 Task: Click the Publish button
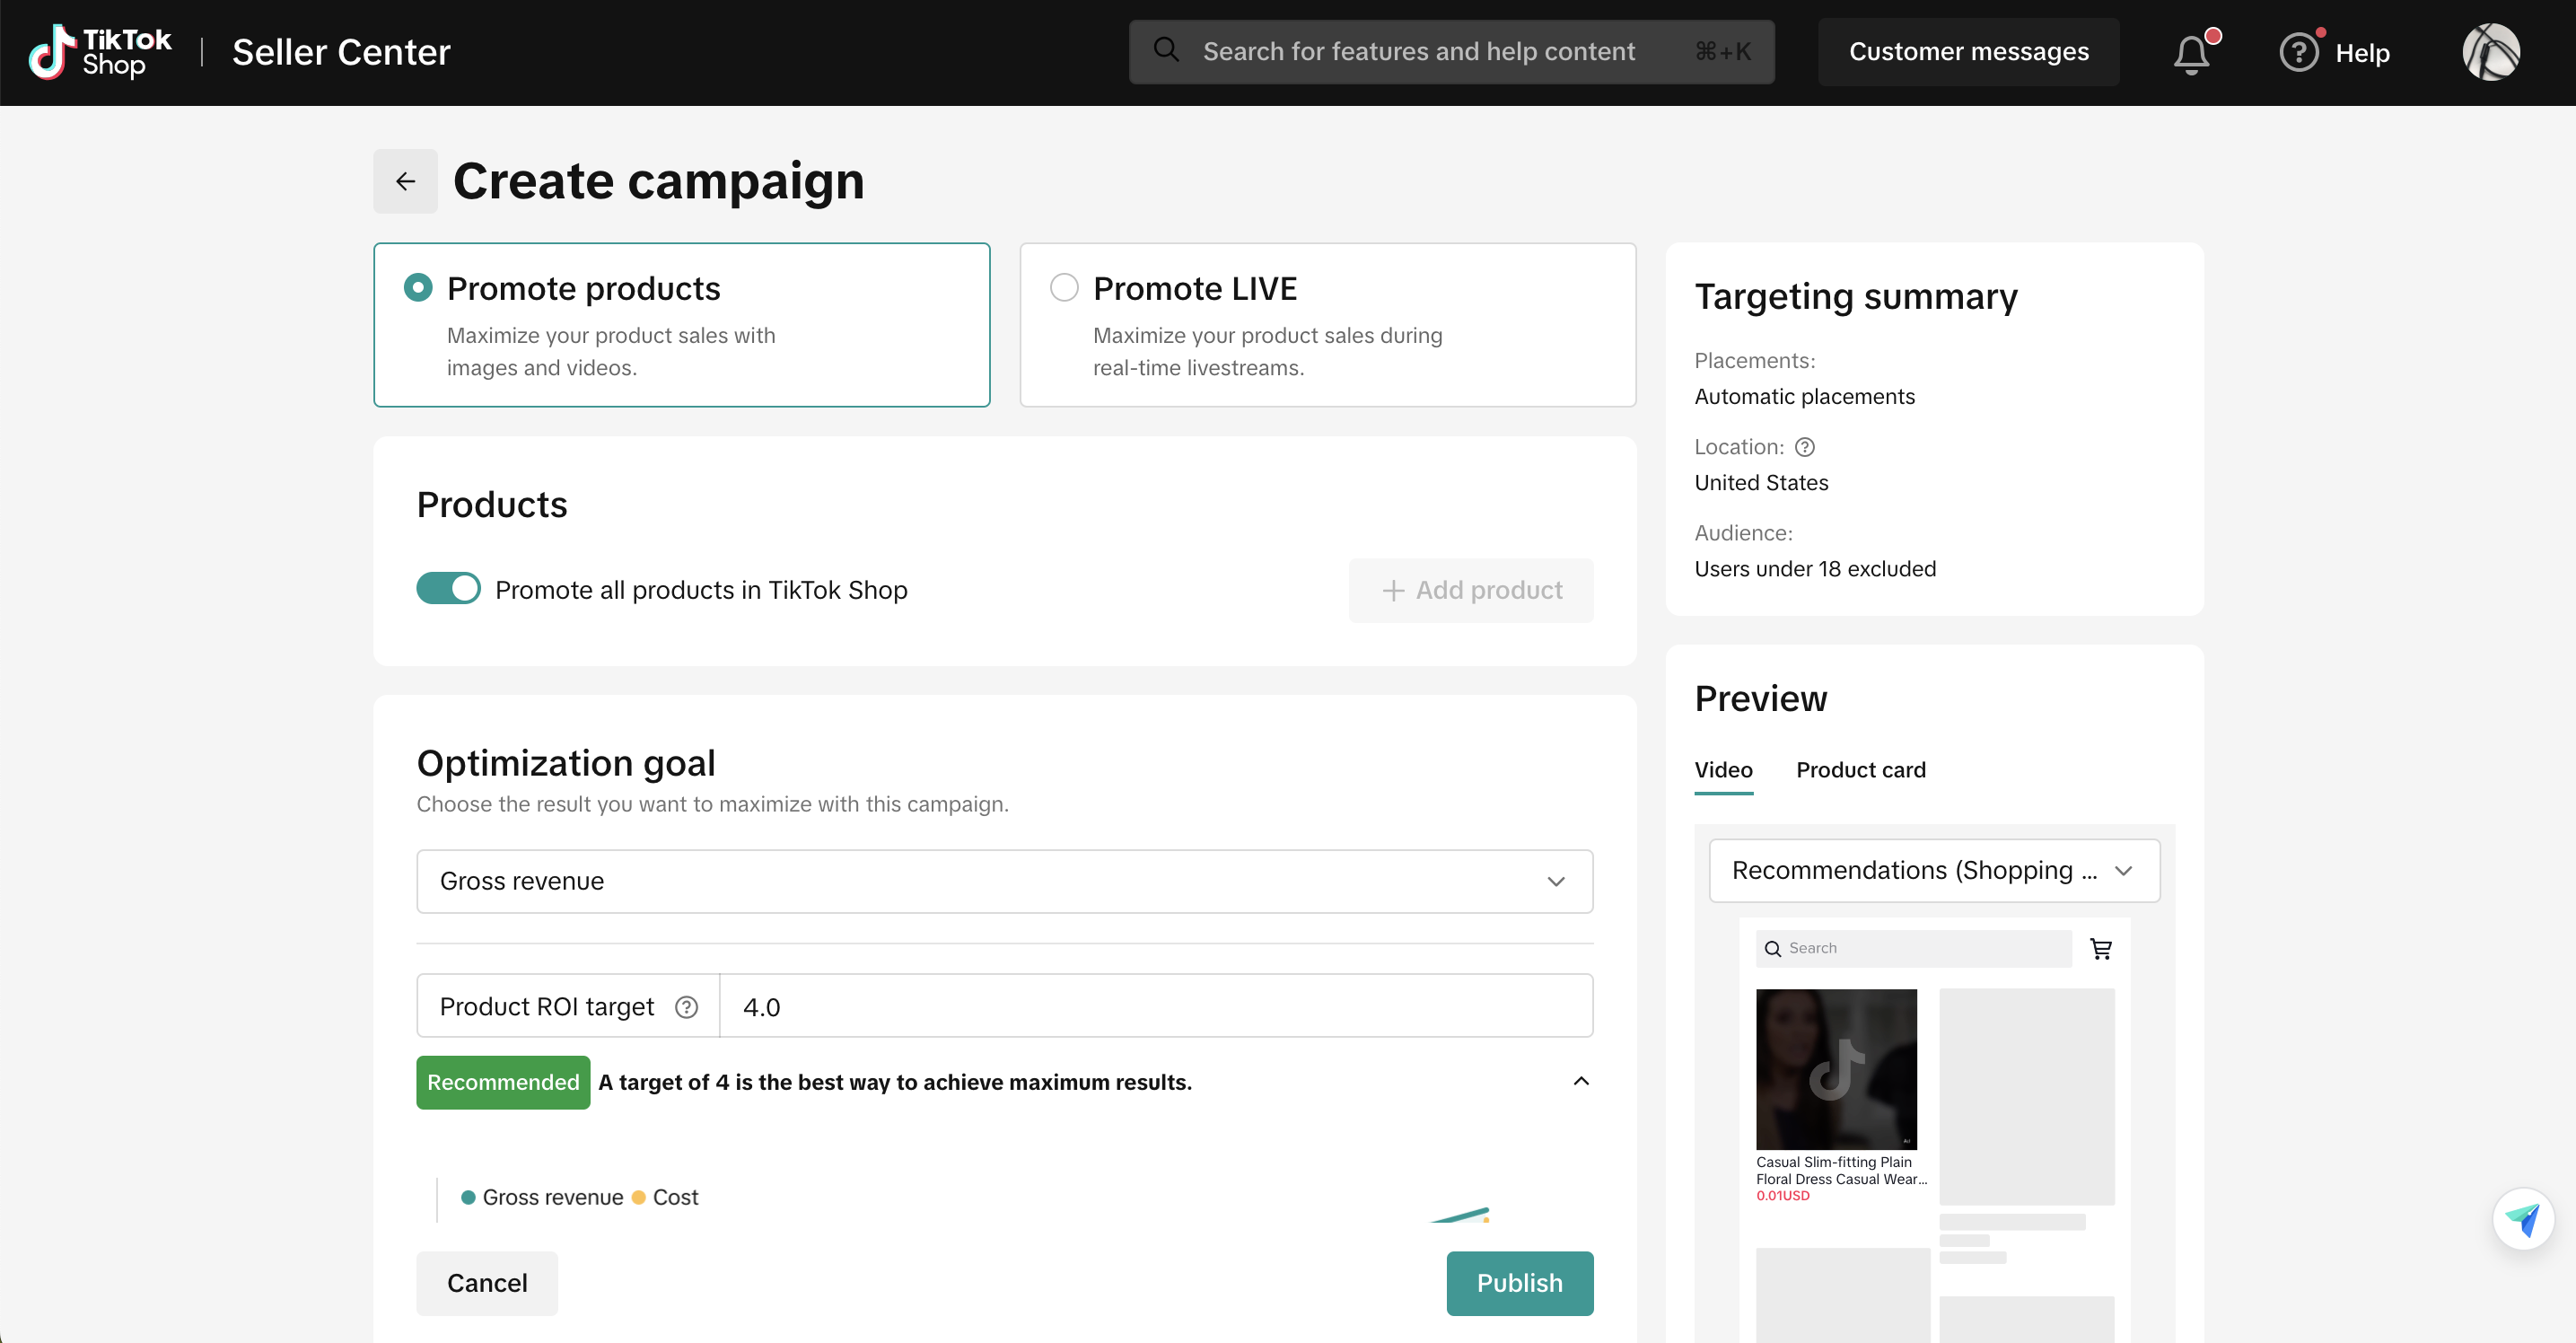(1519, 1283)
